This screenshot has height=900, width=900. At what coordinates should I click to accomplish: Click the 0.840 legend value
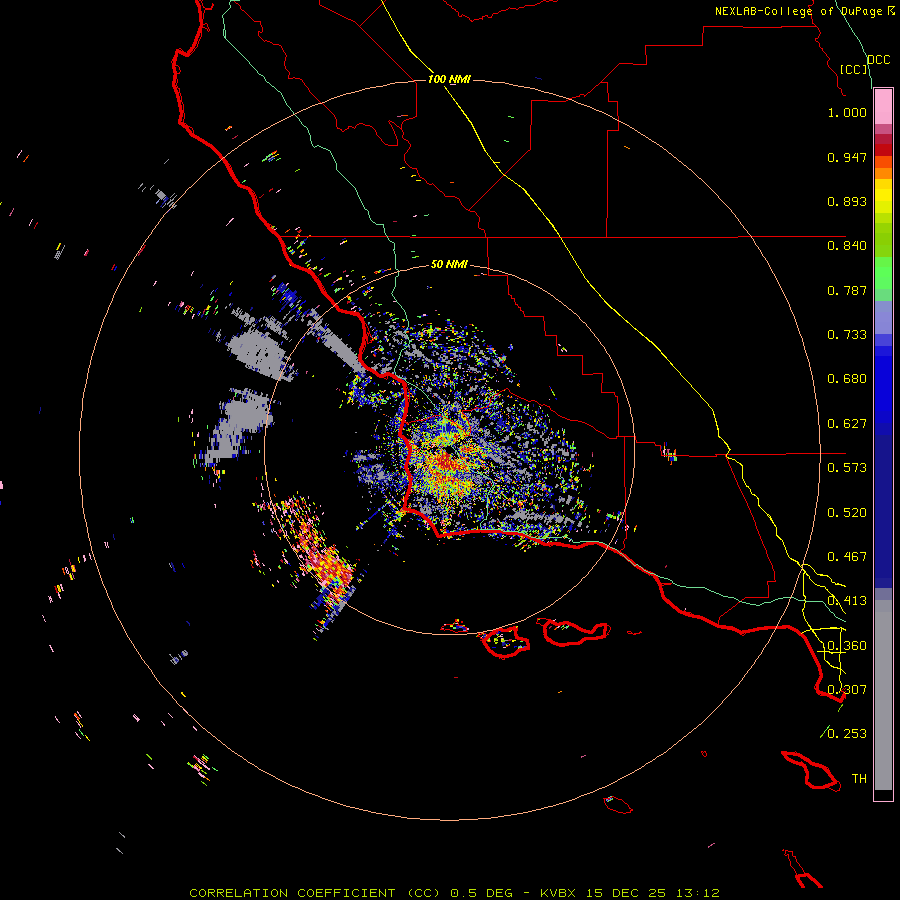point(847,246)
